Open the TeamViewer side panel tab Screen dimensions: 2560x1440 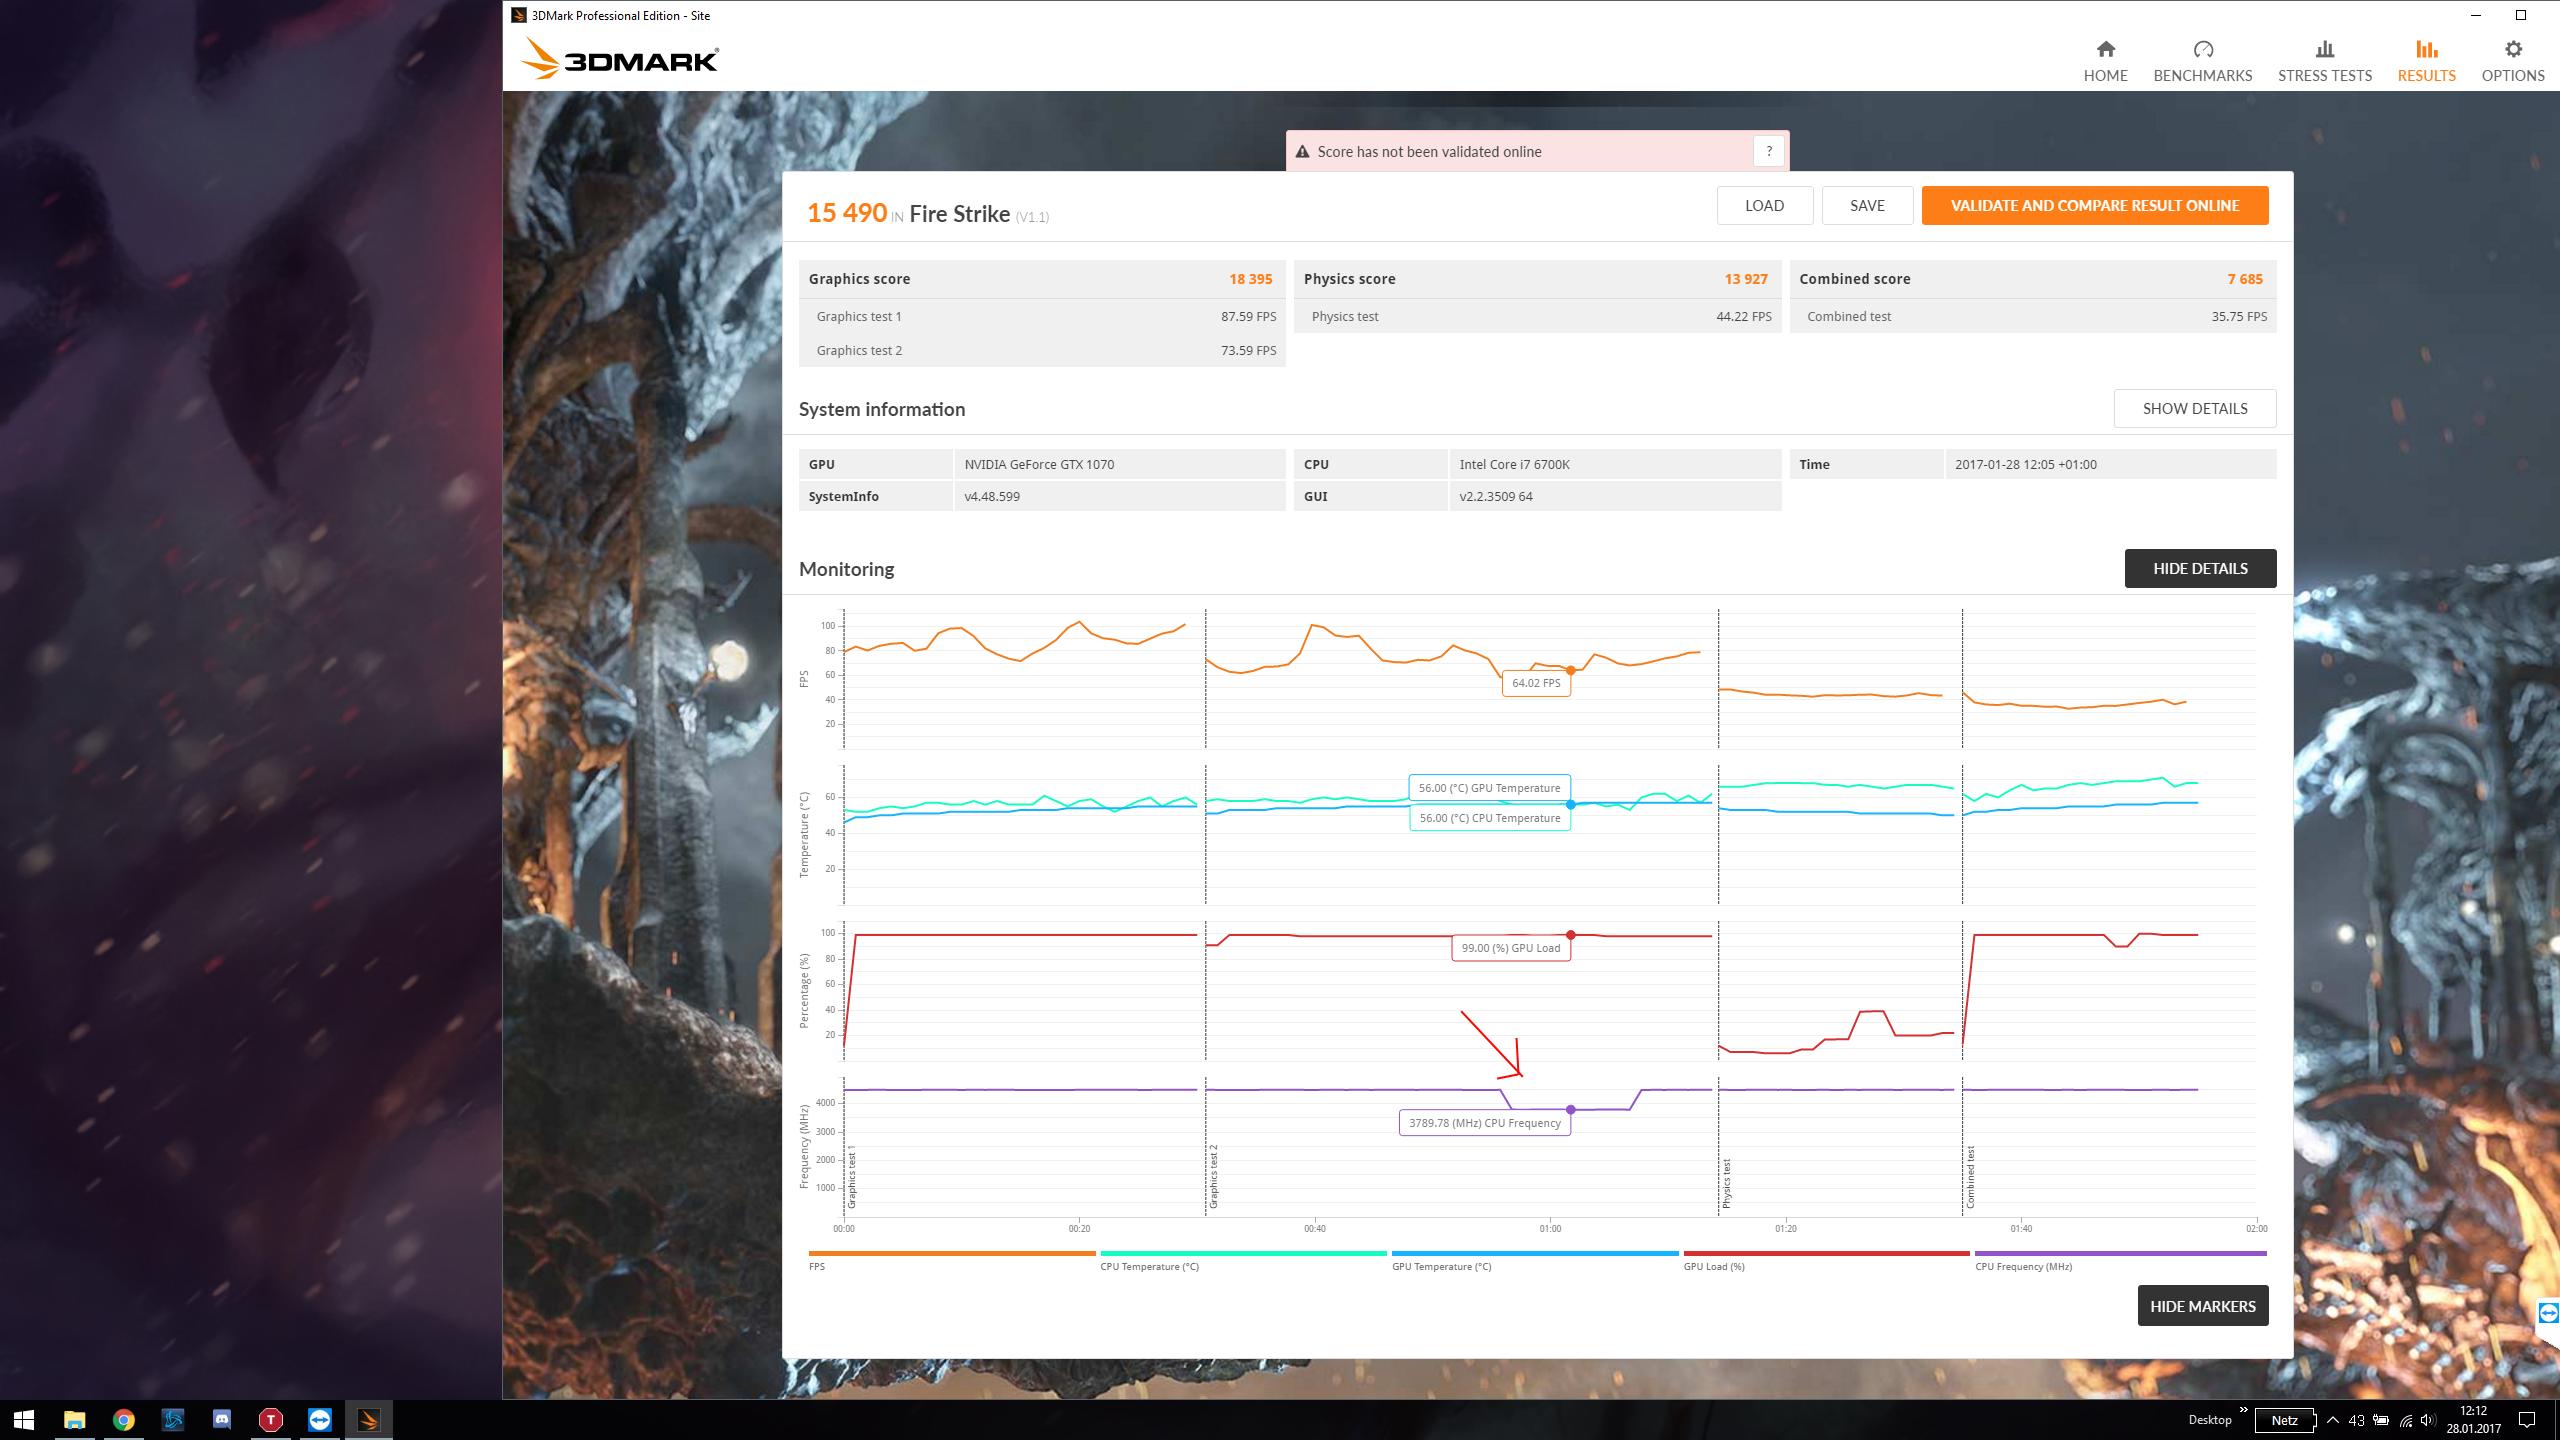point(2548,1313)
